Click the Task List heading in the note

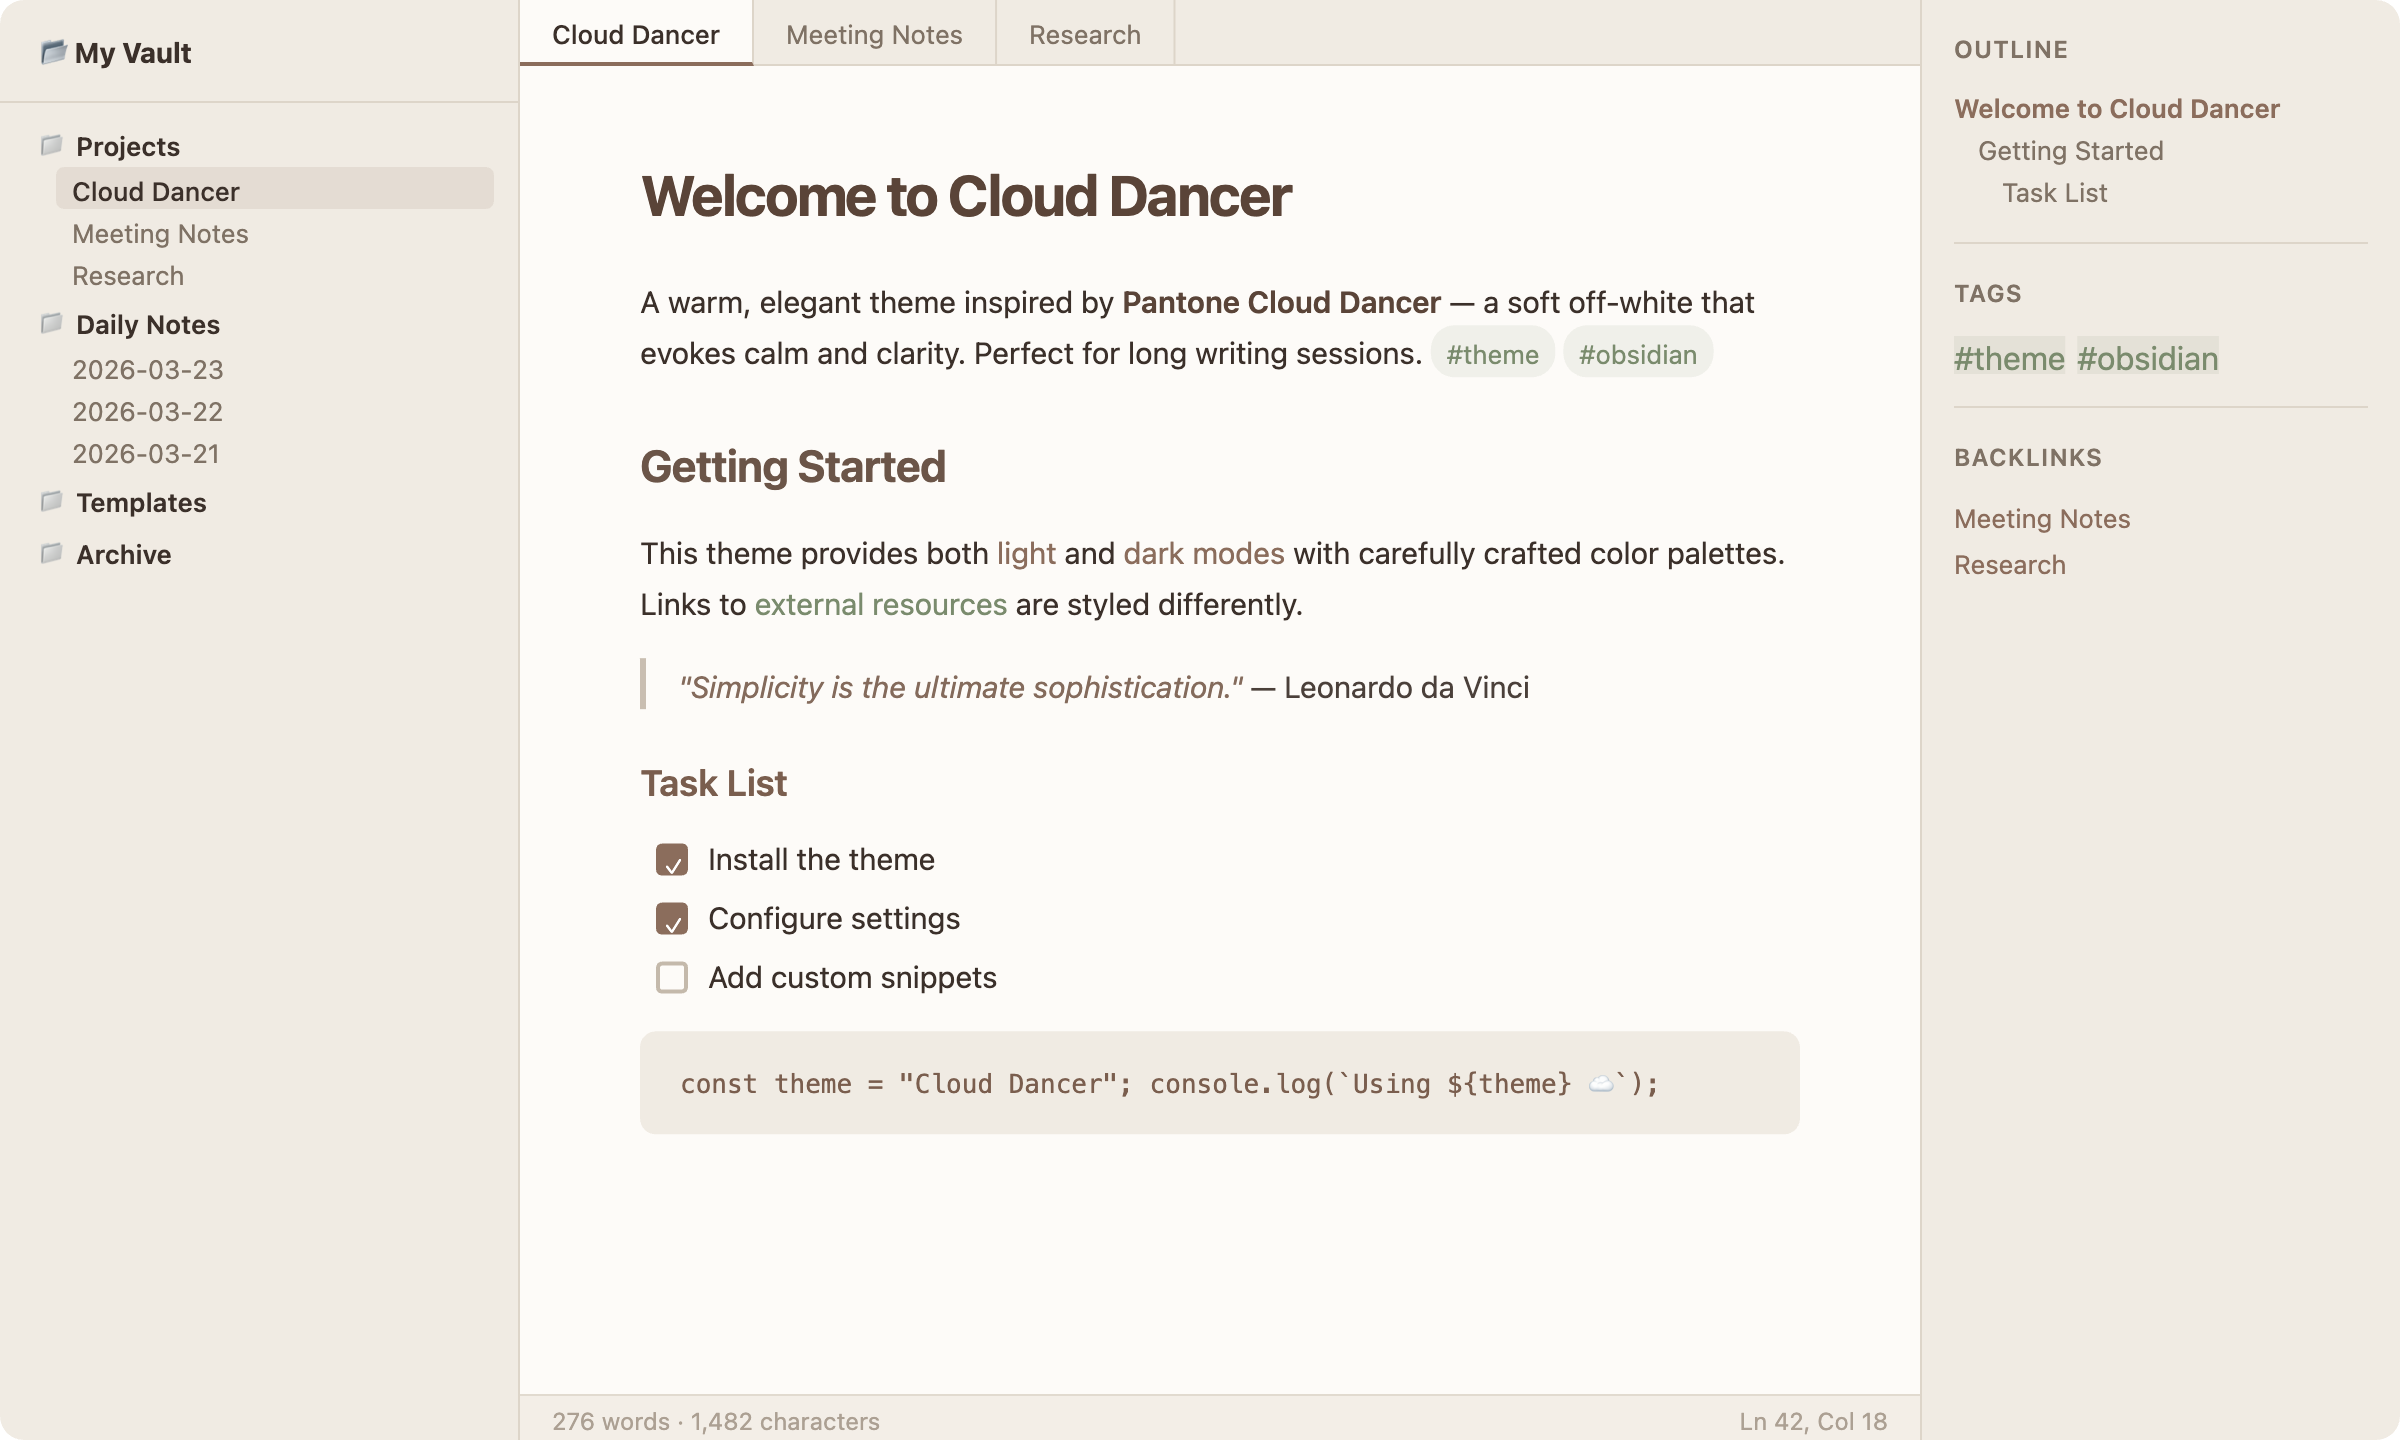pyautogui.click(x=714, y=783)
